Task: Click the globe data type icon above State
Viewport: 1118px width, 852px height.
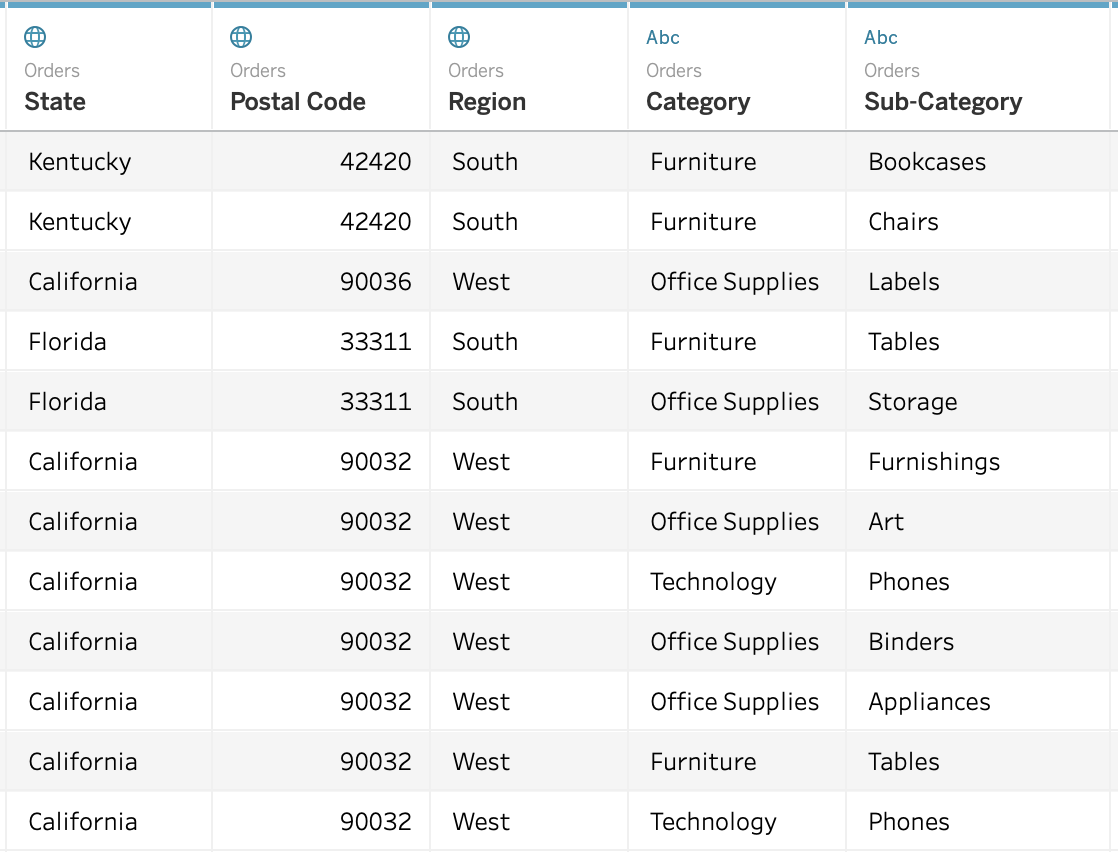Action: coord(35,37)
